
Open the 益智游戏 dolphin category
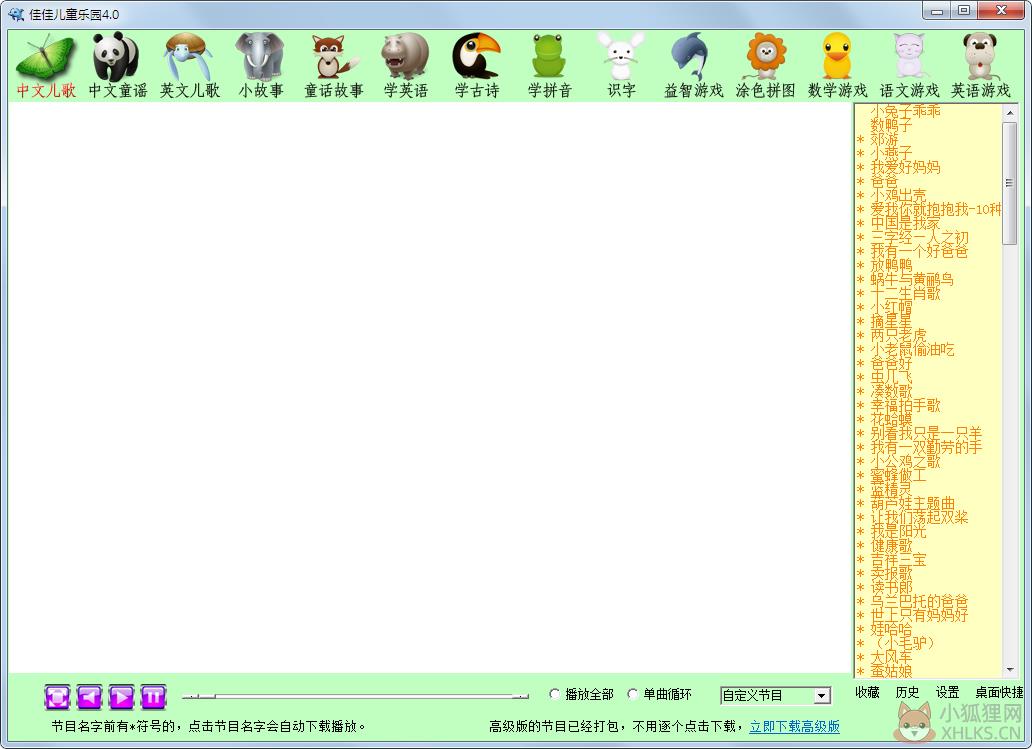pos(693,66)
